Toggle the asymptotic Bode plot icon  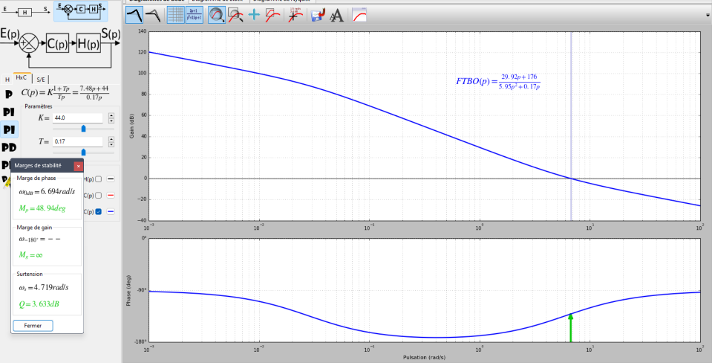[x=135, y=15]
